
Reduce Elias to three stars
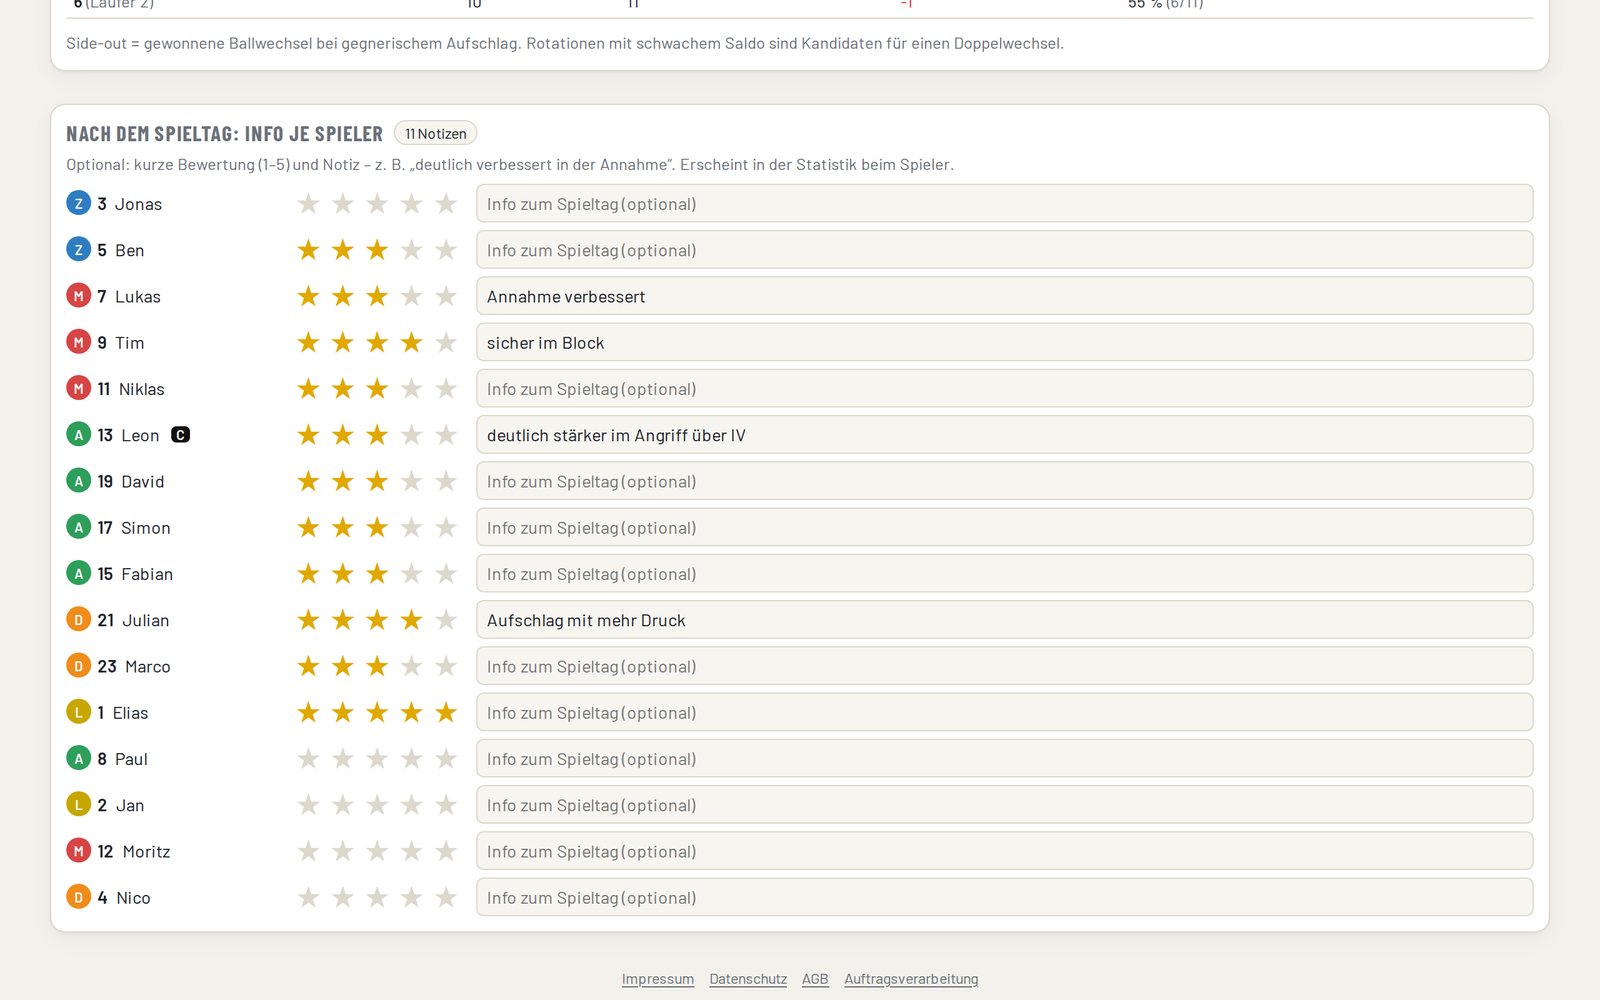click(x=377, y=713)
